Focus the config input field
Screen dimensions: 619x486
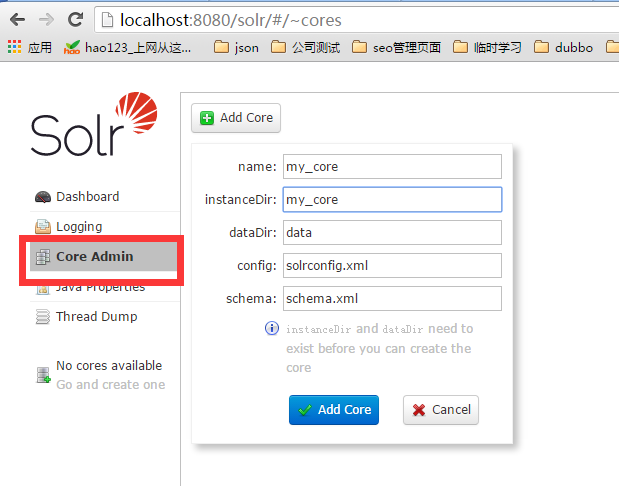[392, 265]
